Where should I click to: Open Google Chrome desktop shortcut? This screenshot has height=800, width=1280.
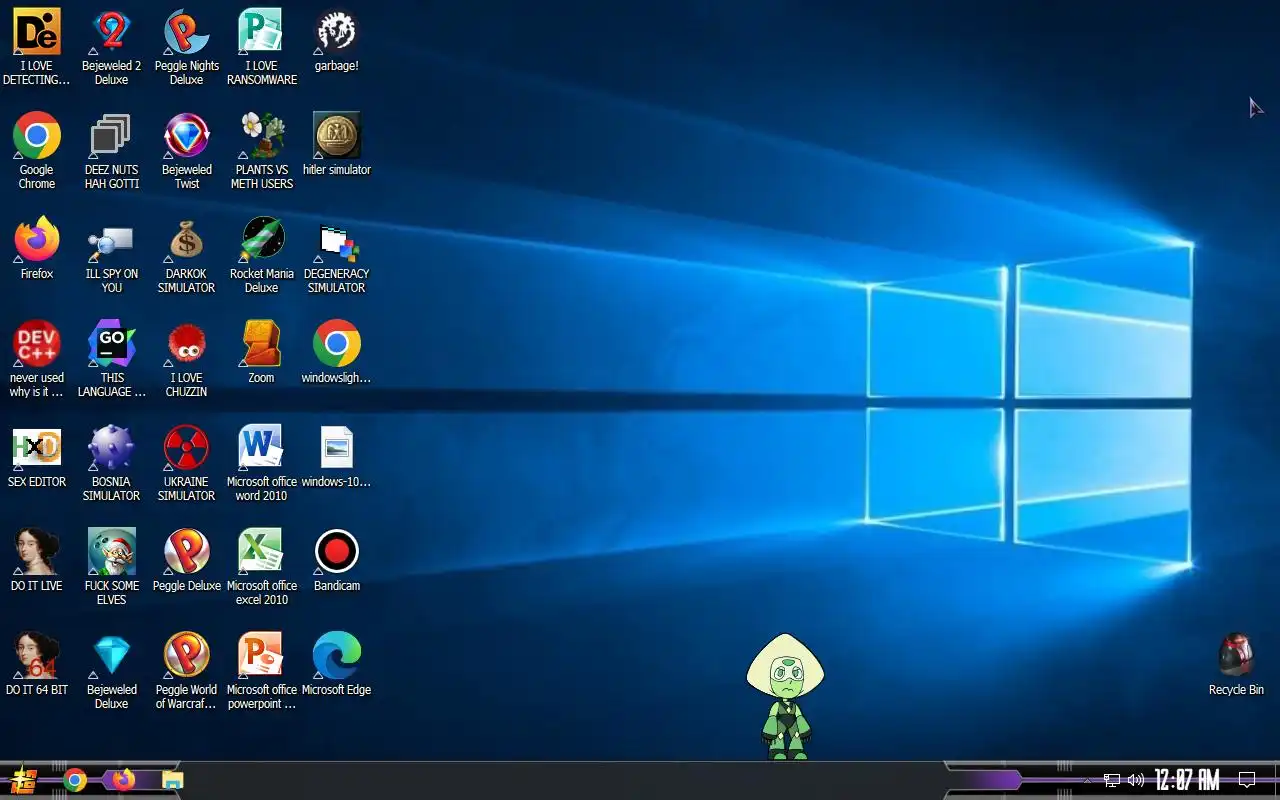pyautogui.click(x=37, y=150)
